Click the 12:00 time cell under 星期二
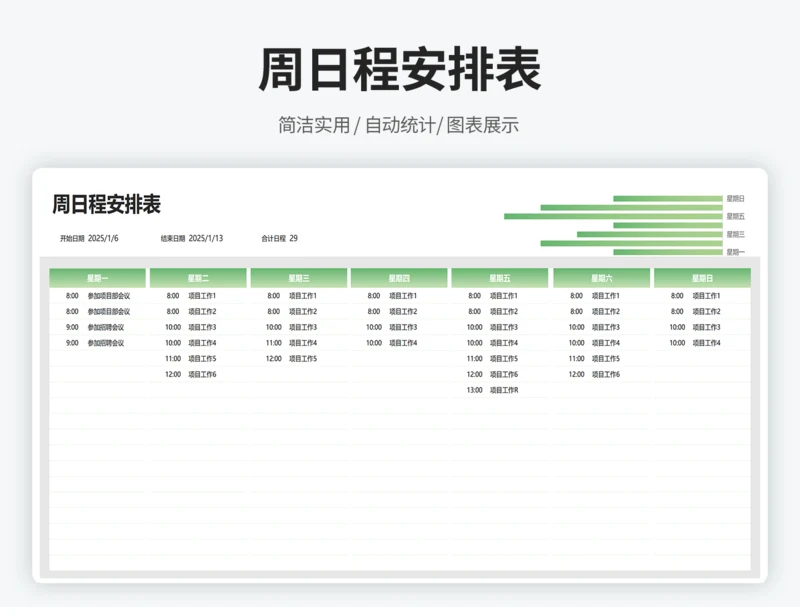 point(173,375)
